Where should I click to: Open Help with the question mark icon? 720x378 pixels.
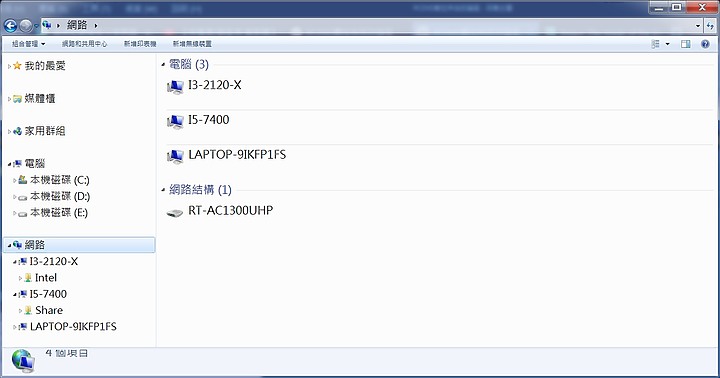[705, 44]
